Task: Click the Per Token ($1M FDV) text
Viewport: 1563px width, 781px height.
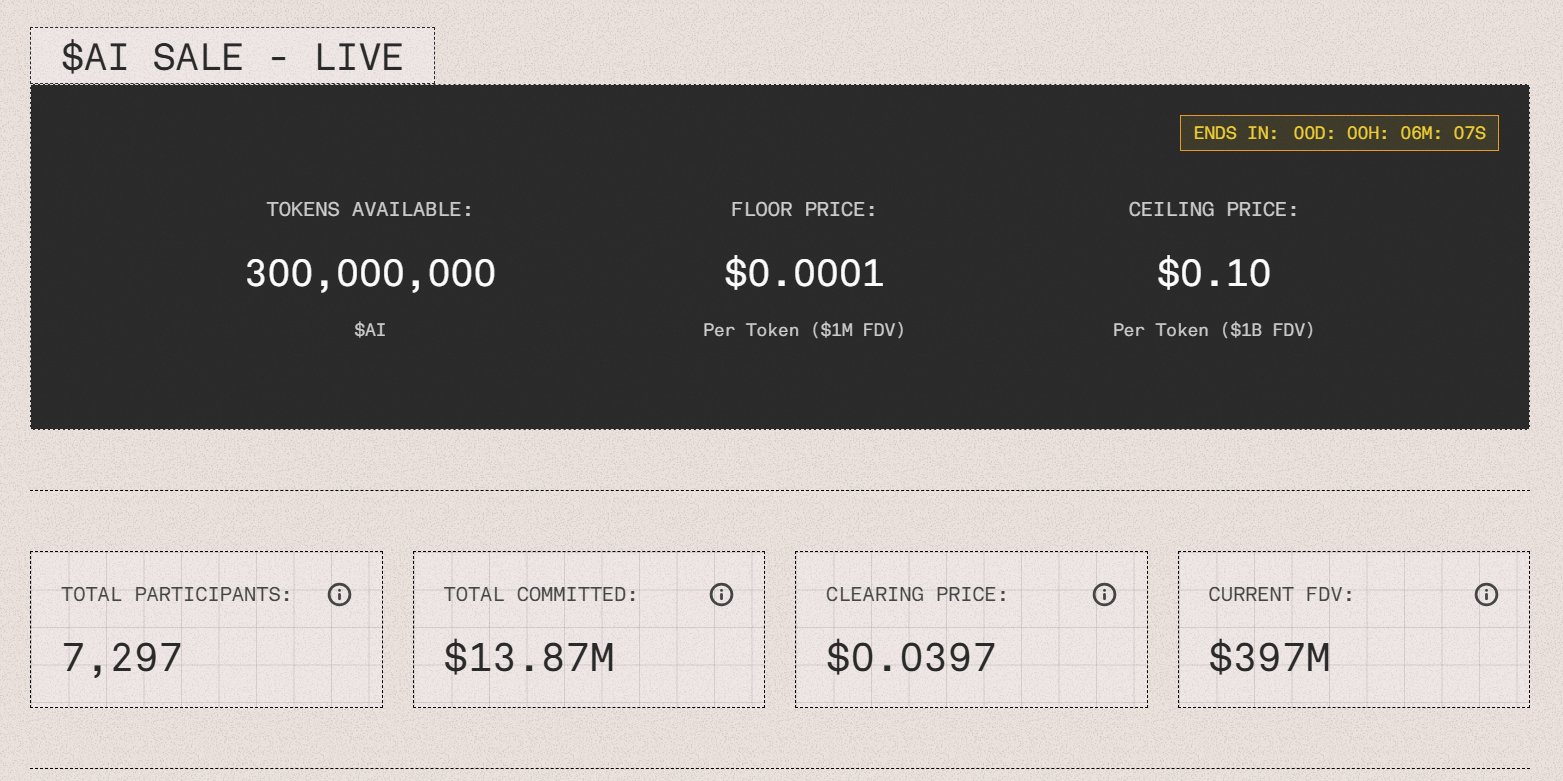Action: pyautogui.click(x=803, y=330)
